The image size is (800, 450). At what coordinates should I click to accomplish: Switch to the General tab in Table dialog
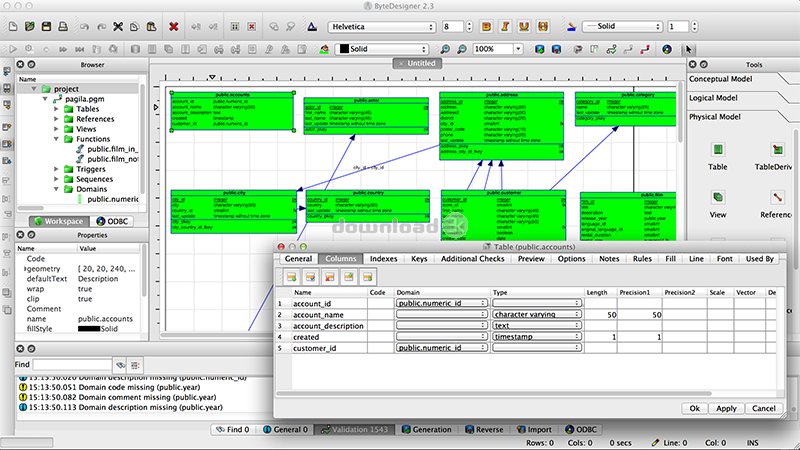point(298,259)
